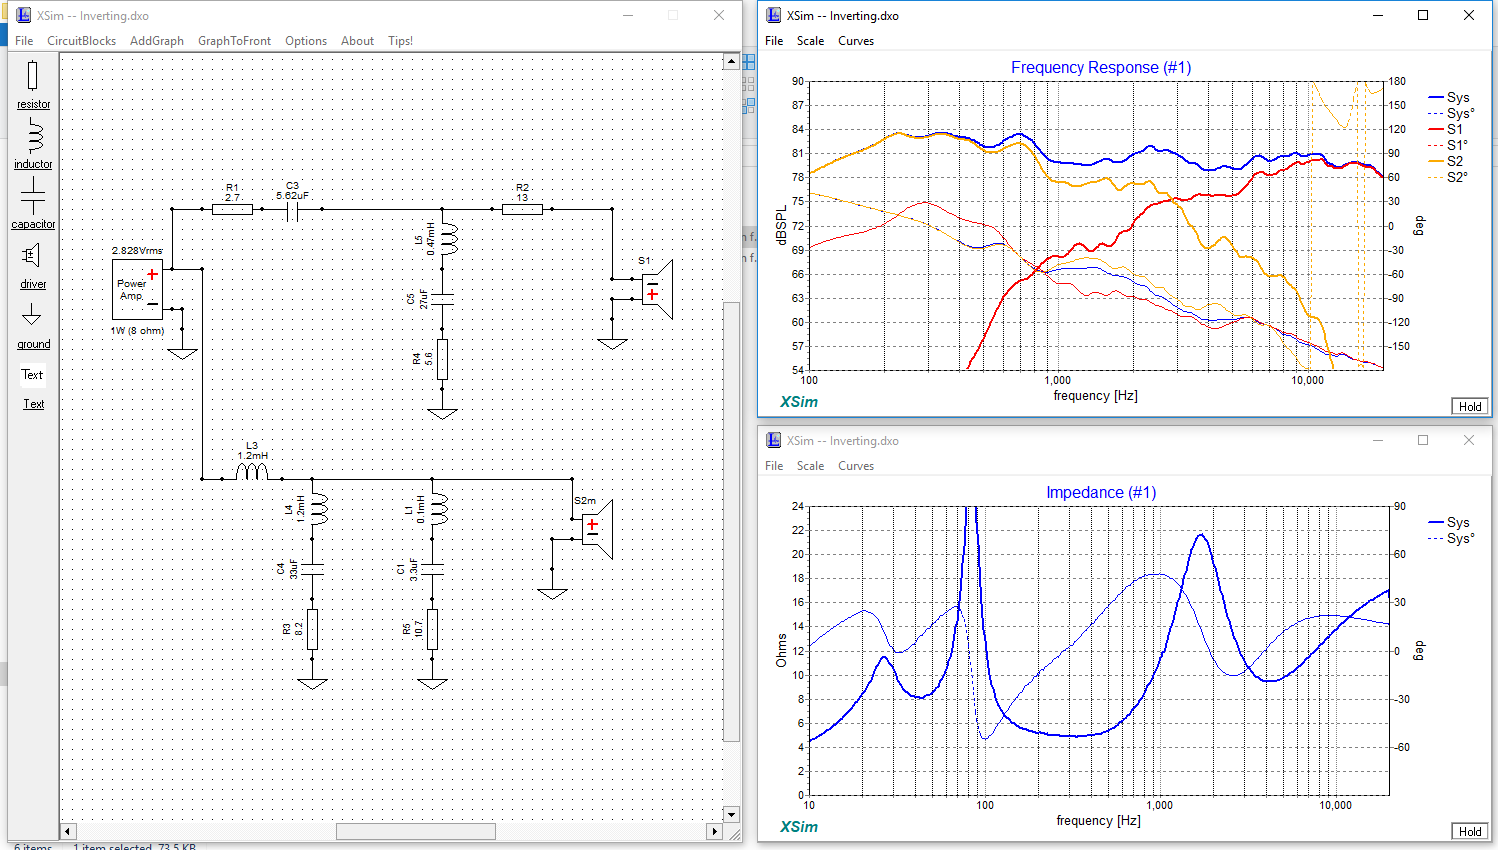1498x850 pixels.
Task: Open AddGraph menu
Action: (x=157, y=41)
